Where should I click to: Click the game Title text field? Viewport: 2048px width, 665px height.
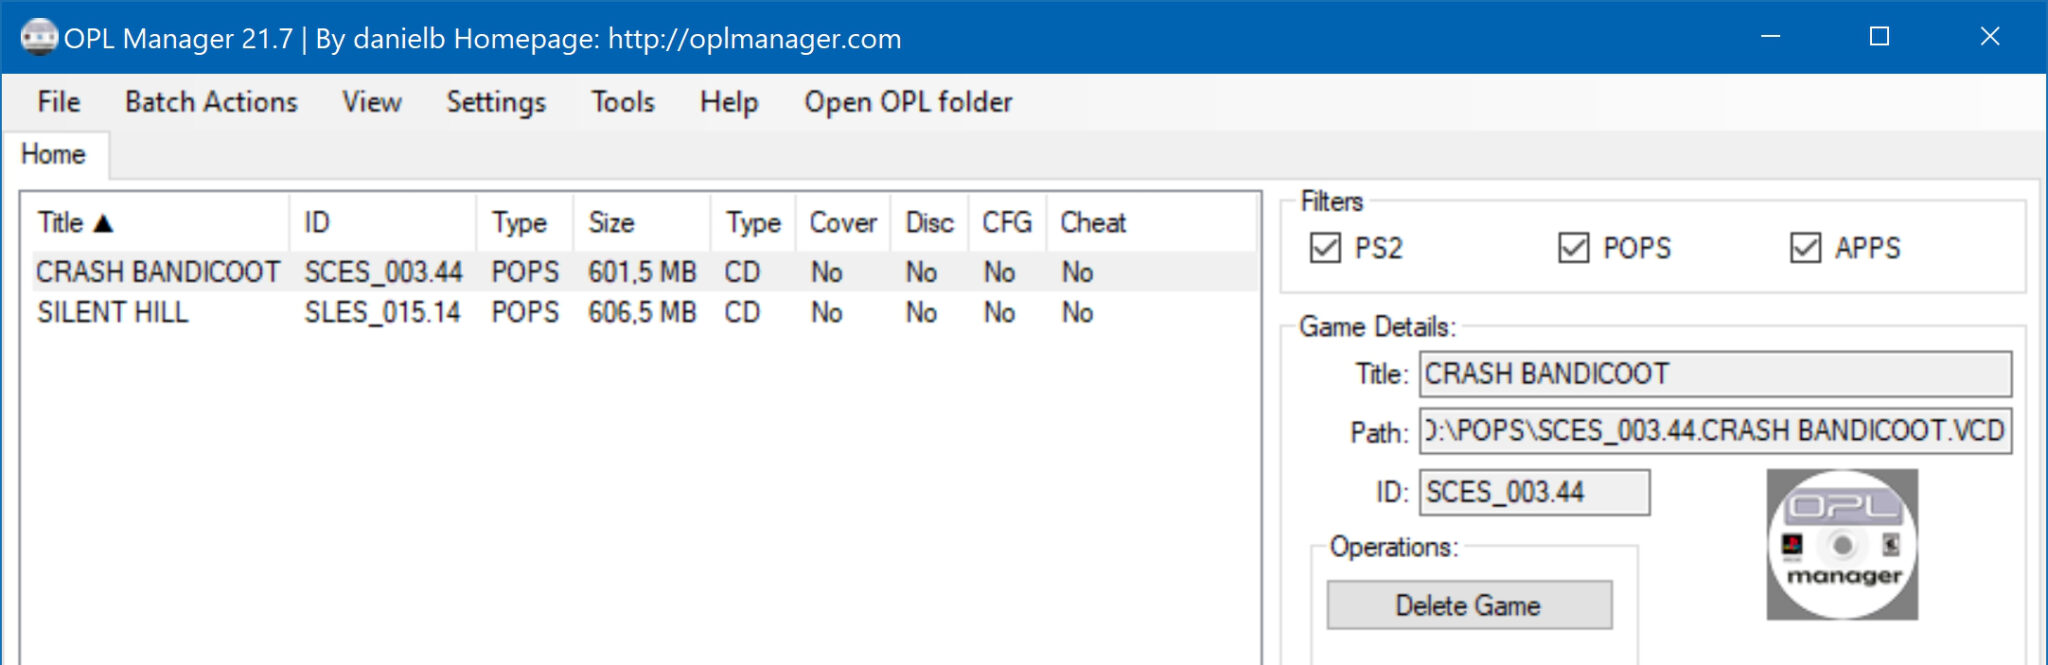point(1714,374)
